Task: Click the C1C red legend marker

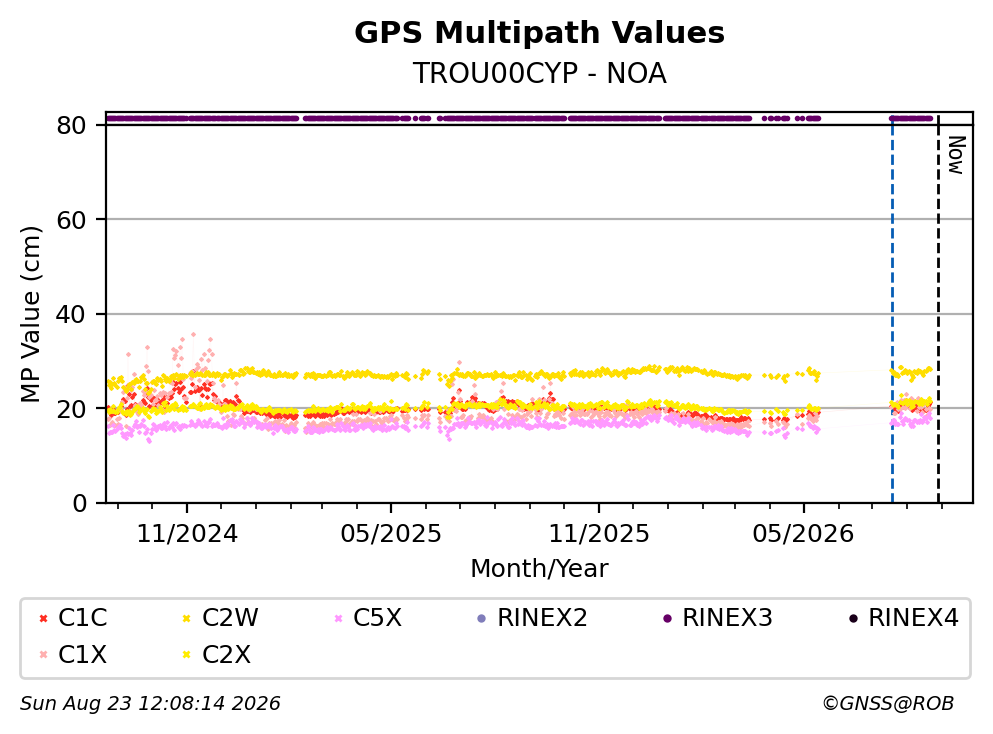Action: 43,618
